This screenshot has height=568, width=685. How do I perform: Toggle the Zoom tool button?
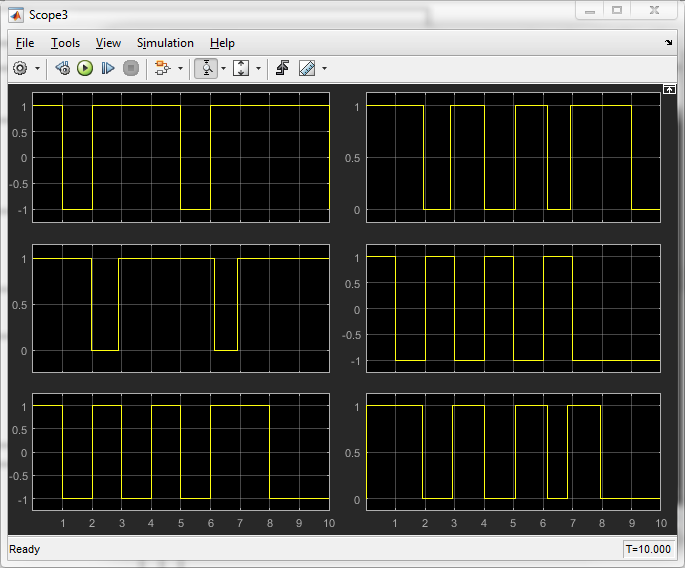[x=206, y=68]
